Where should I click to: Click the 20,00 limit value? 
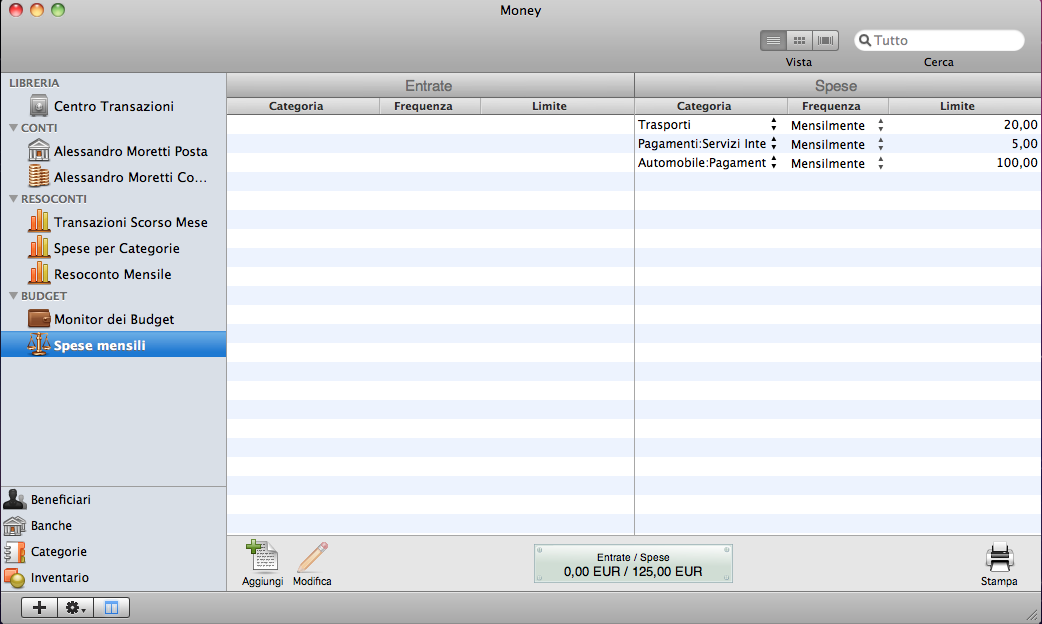[1020, 124]
